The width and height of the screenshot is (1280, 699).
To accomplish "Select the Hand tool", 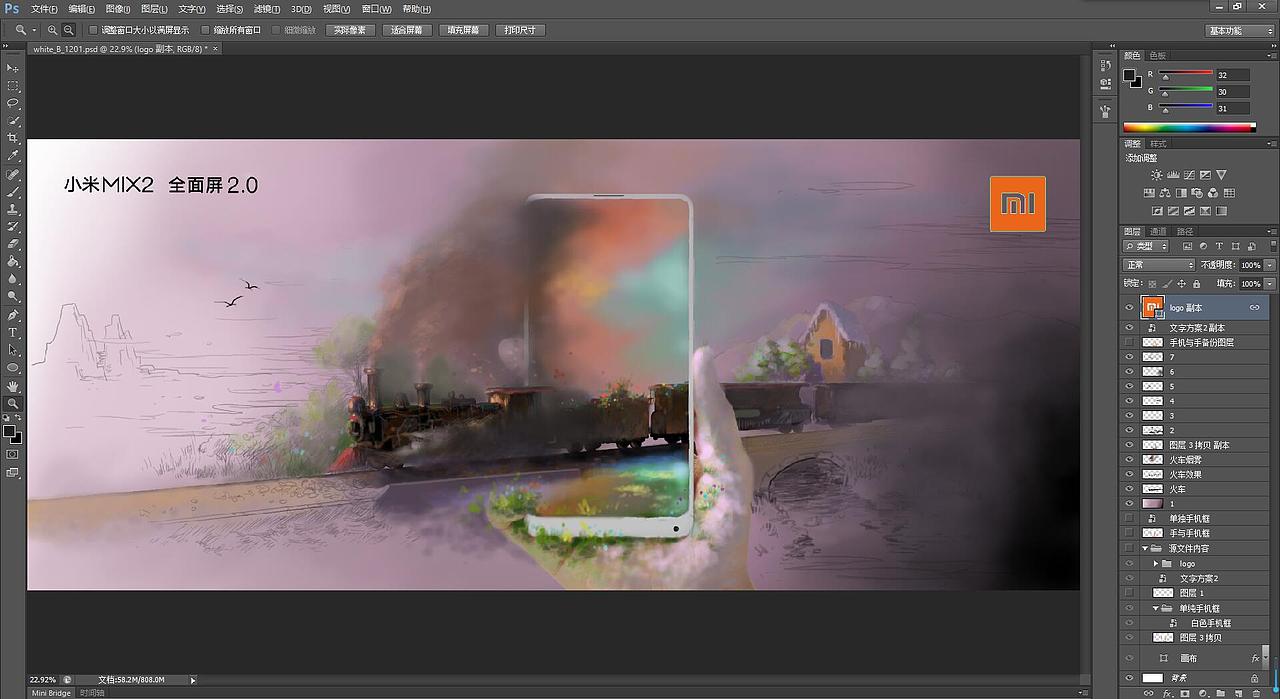I will pos(13,385).
